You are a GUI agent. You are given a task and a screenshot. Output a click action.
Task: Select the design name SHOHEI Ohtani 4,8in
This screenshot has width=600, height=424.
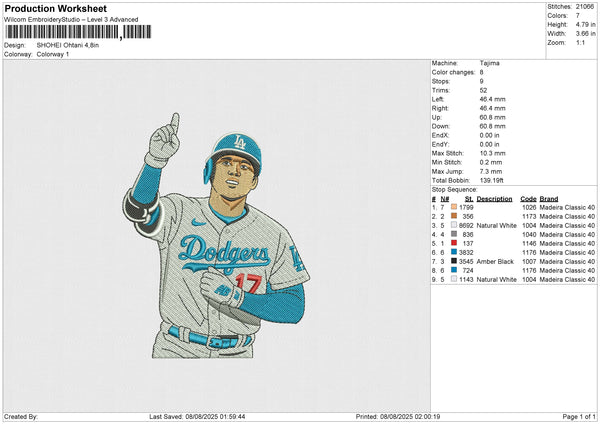coord(68,45)
